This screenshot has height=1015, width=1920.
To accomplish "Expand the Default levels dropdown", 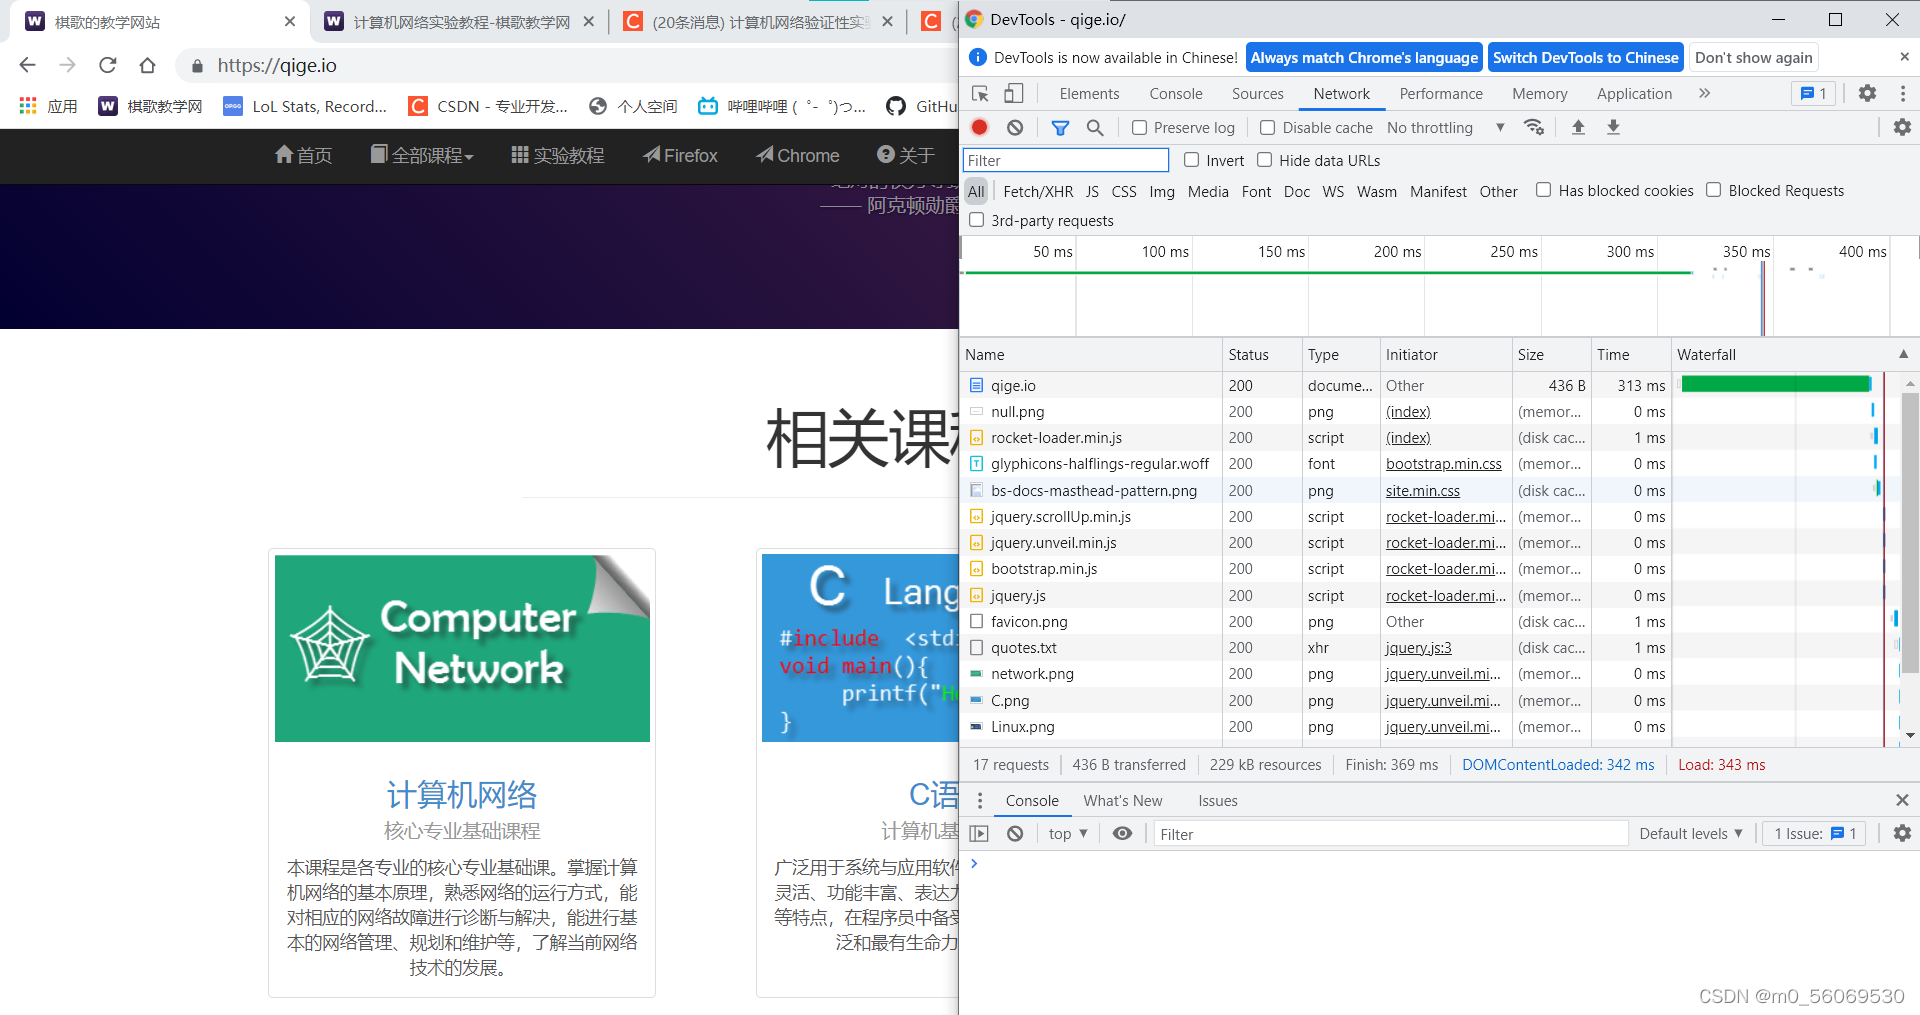I will [x=1690, y=833].
